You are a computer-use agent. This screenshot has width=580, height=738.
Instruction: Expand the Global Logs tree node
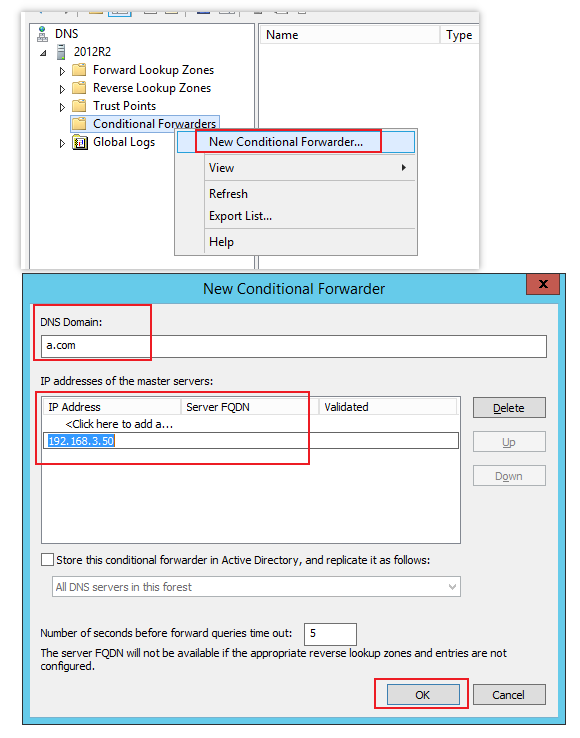pos(62,143)
